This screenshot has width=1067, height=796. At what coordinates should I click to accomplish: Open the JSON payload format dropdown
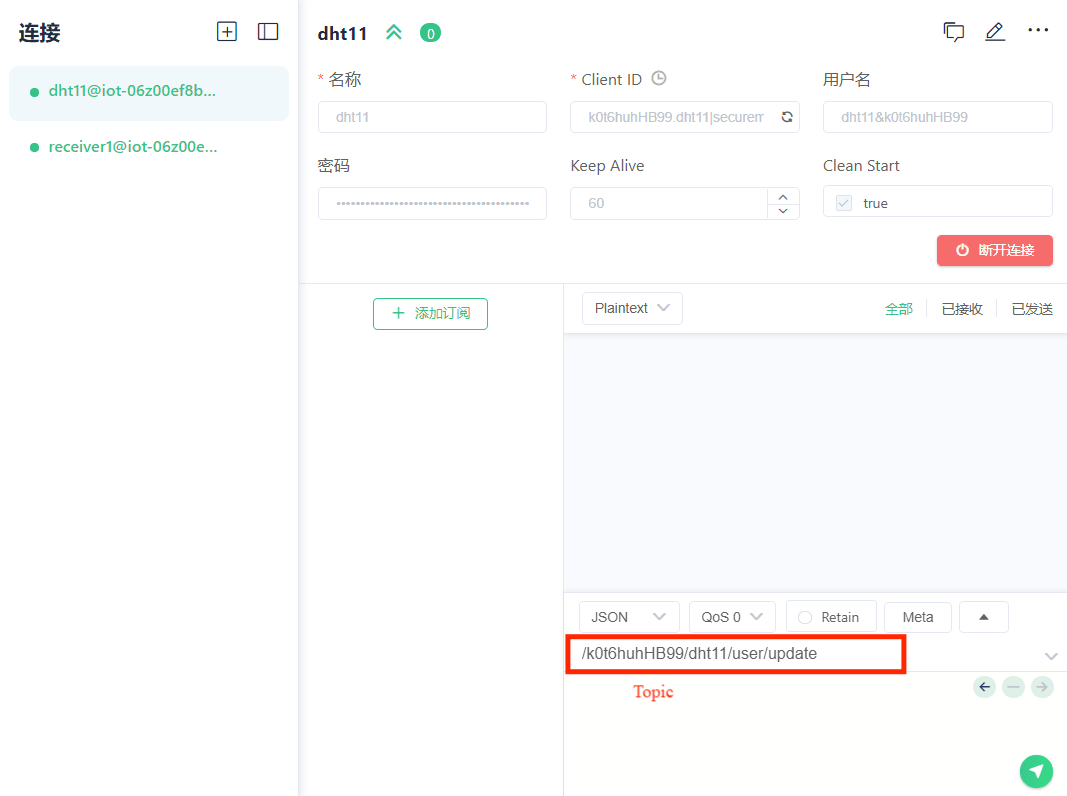629,617
